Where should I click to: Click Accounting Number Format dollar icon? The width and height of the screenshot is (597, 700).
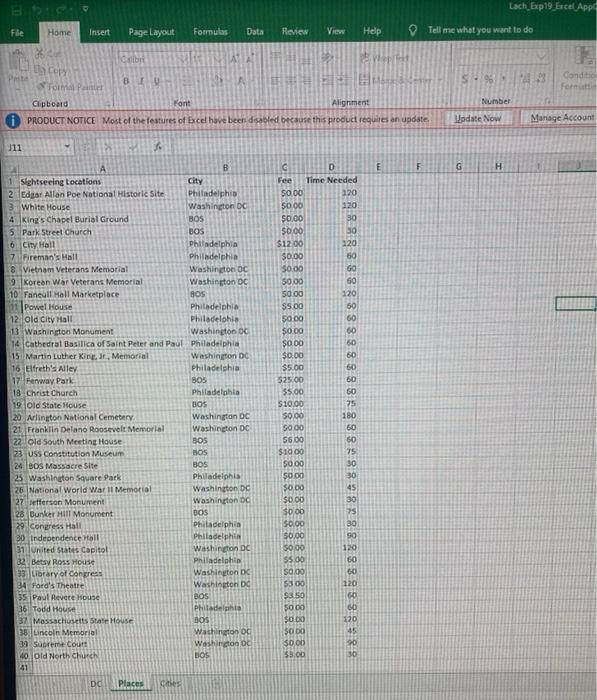click(465, 79)
